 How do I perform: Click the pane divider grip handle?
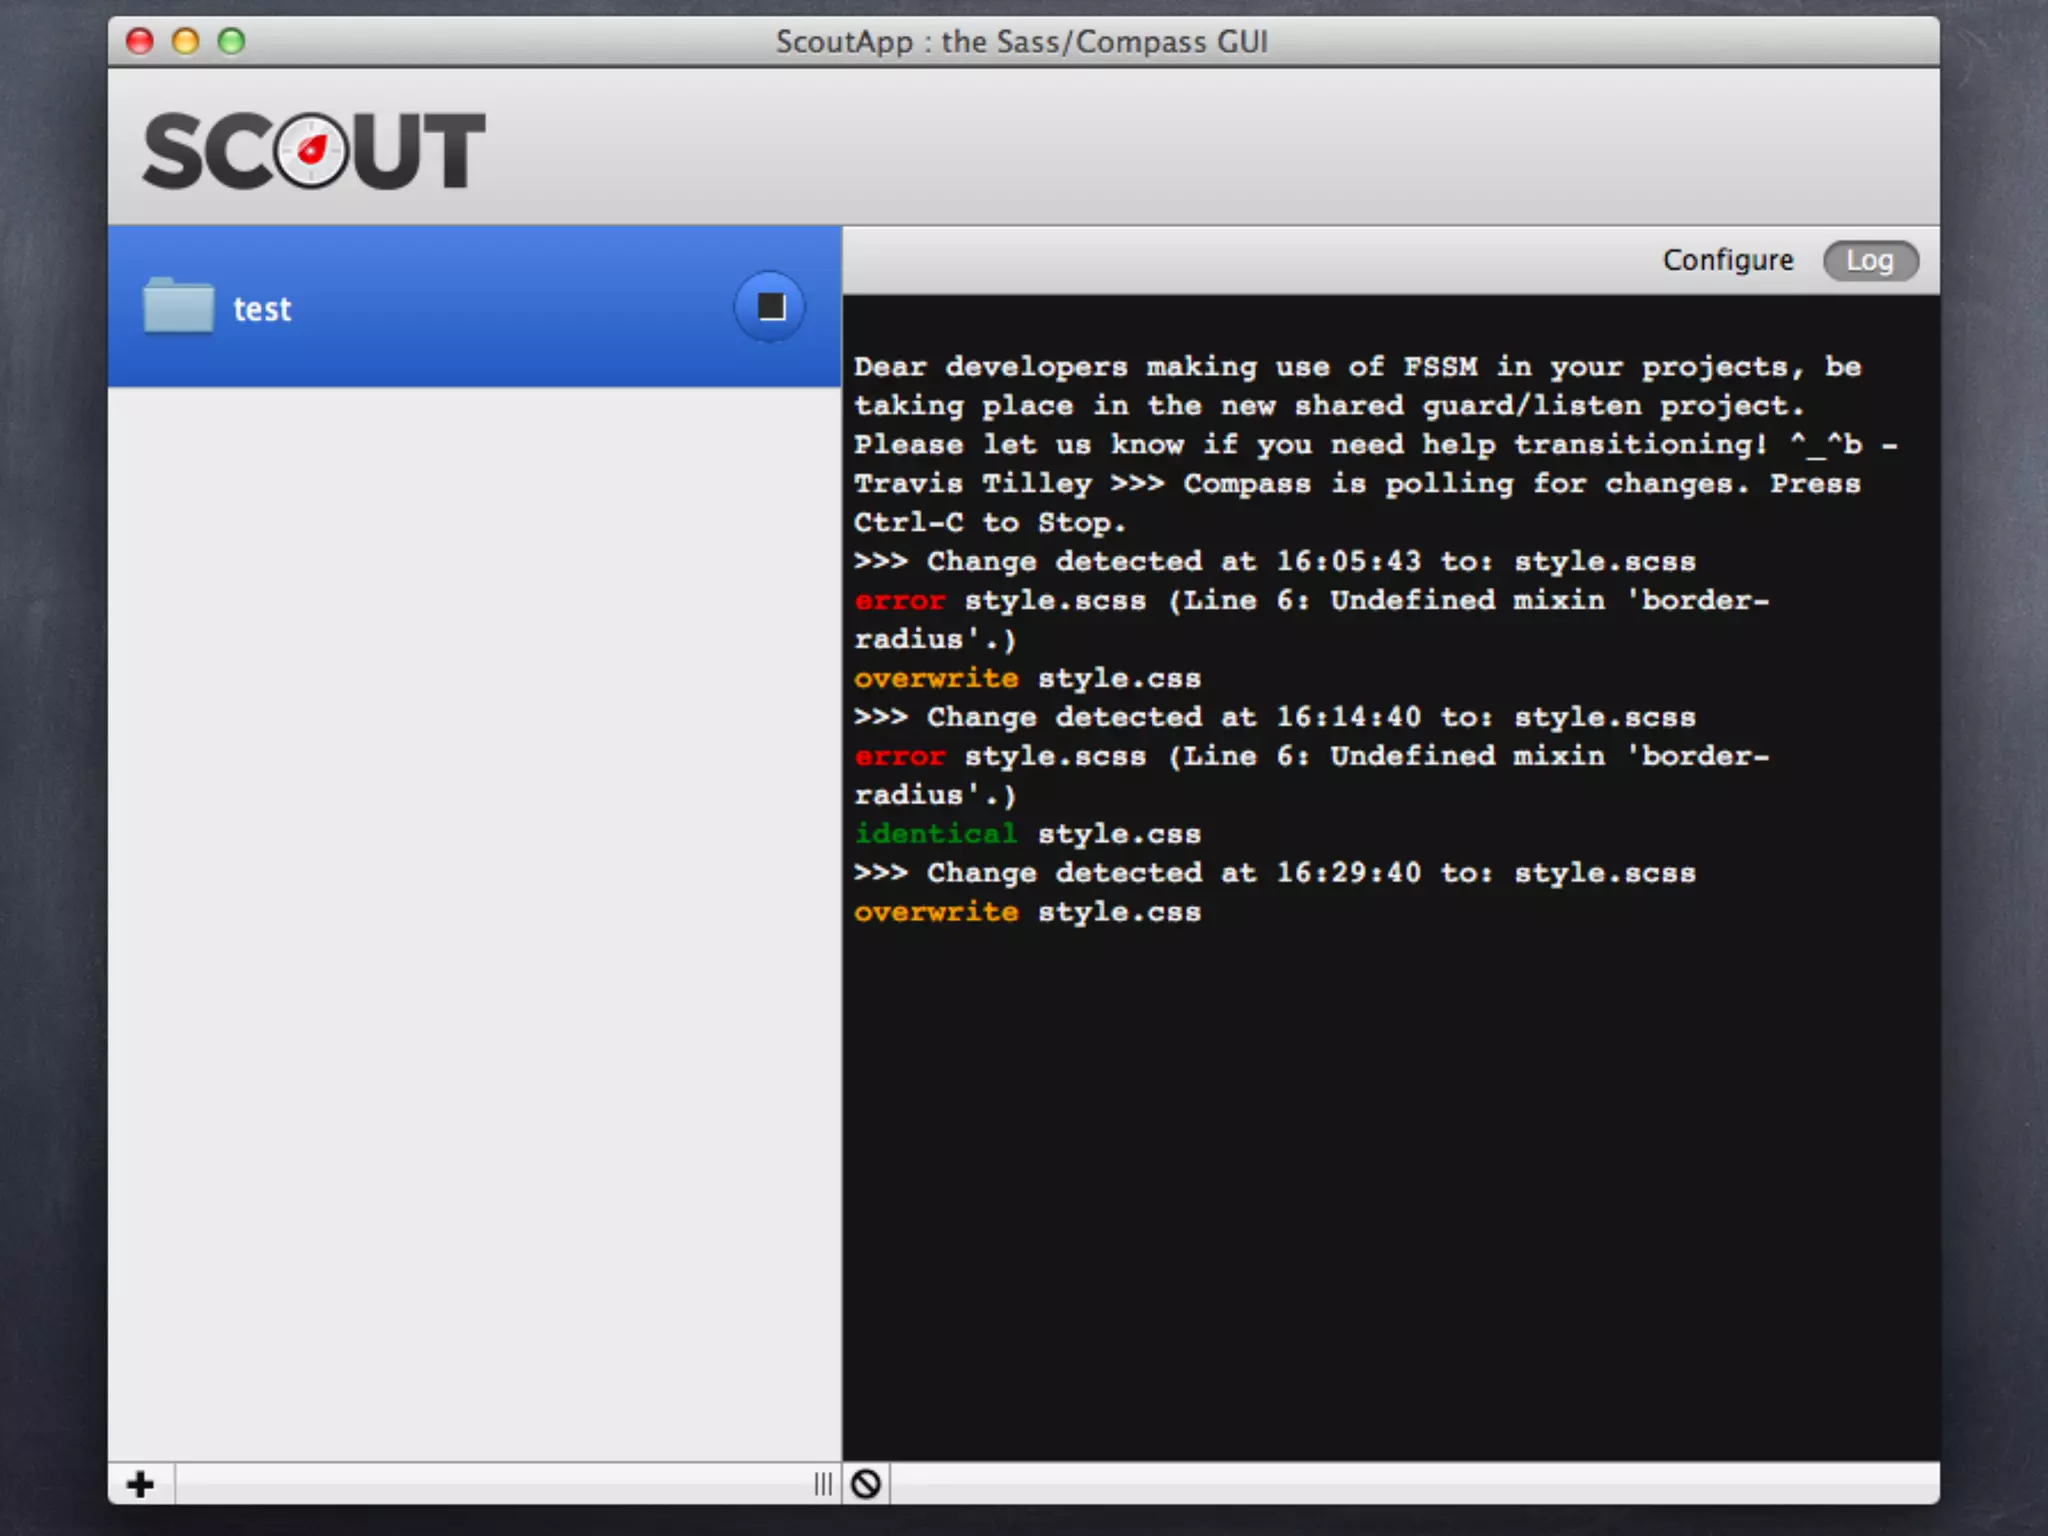coord(823,1484)
